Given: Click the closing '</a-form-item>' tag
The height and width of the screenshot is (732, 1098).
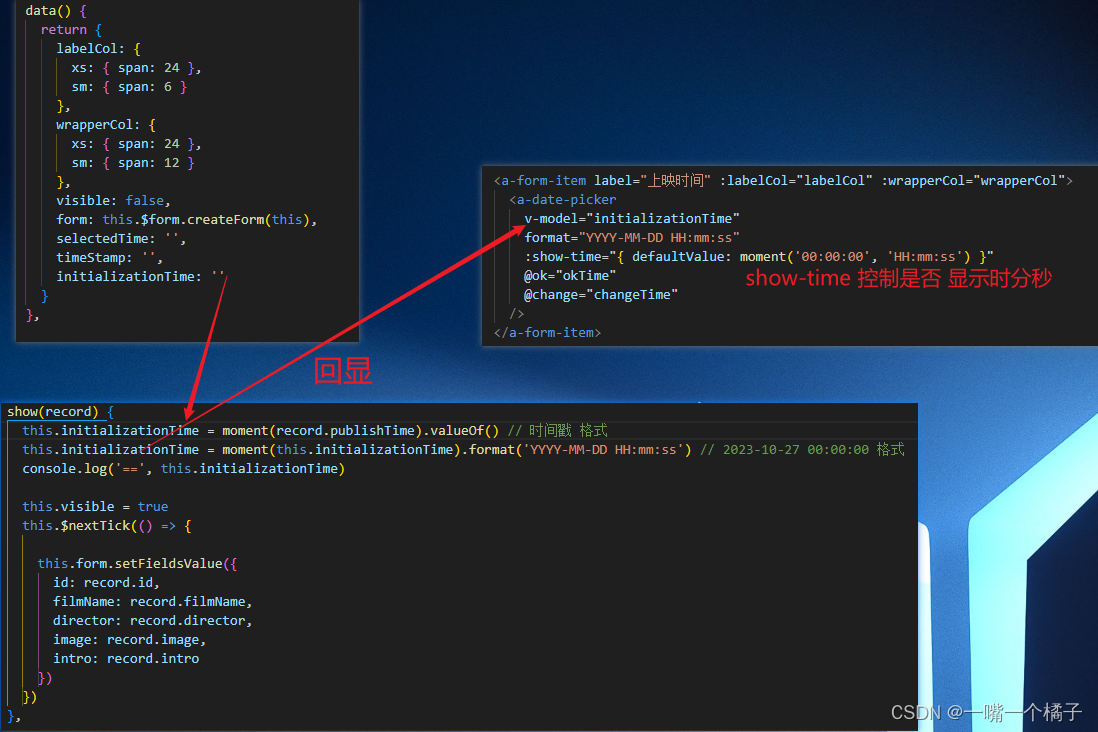Looking at the screenshot, I should click(x=548, y=333).
